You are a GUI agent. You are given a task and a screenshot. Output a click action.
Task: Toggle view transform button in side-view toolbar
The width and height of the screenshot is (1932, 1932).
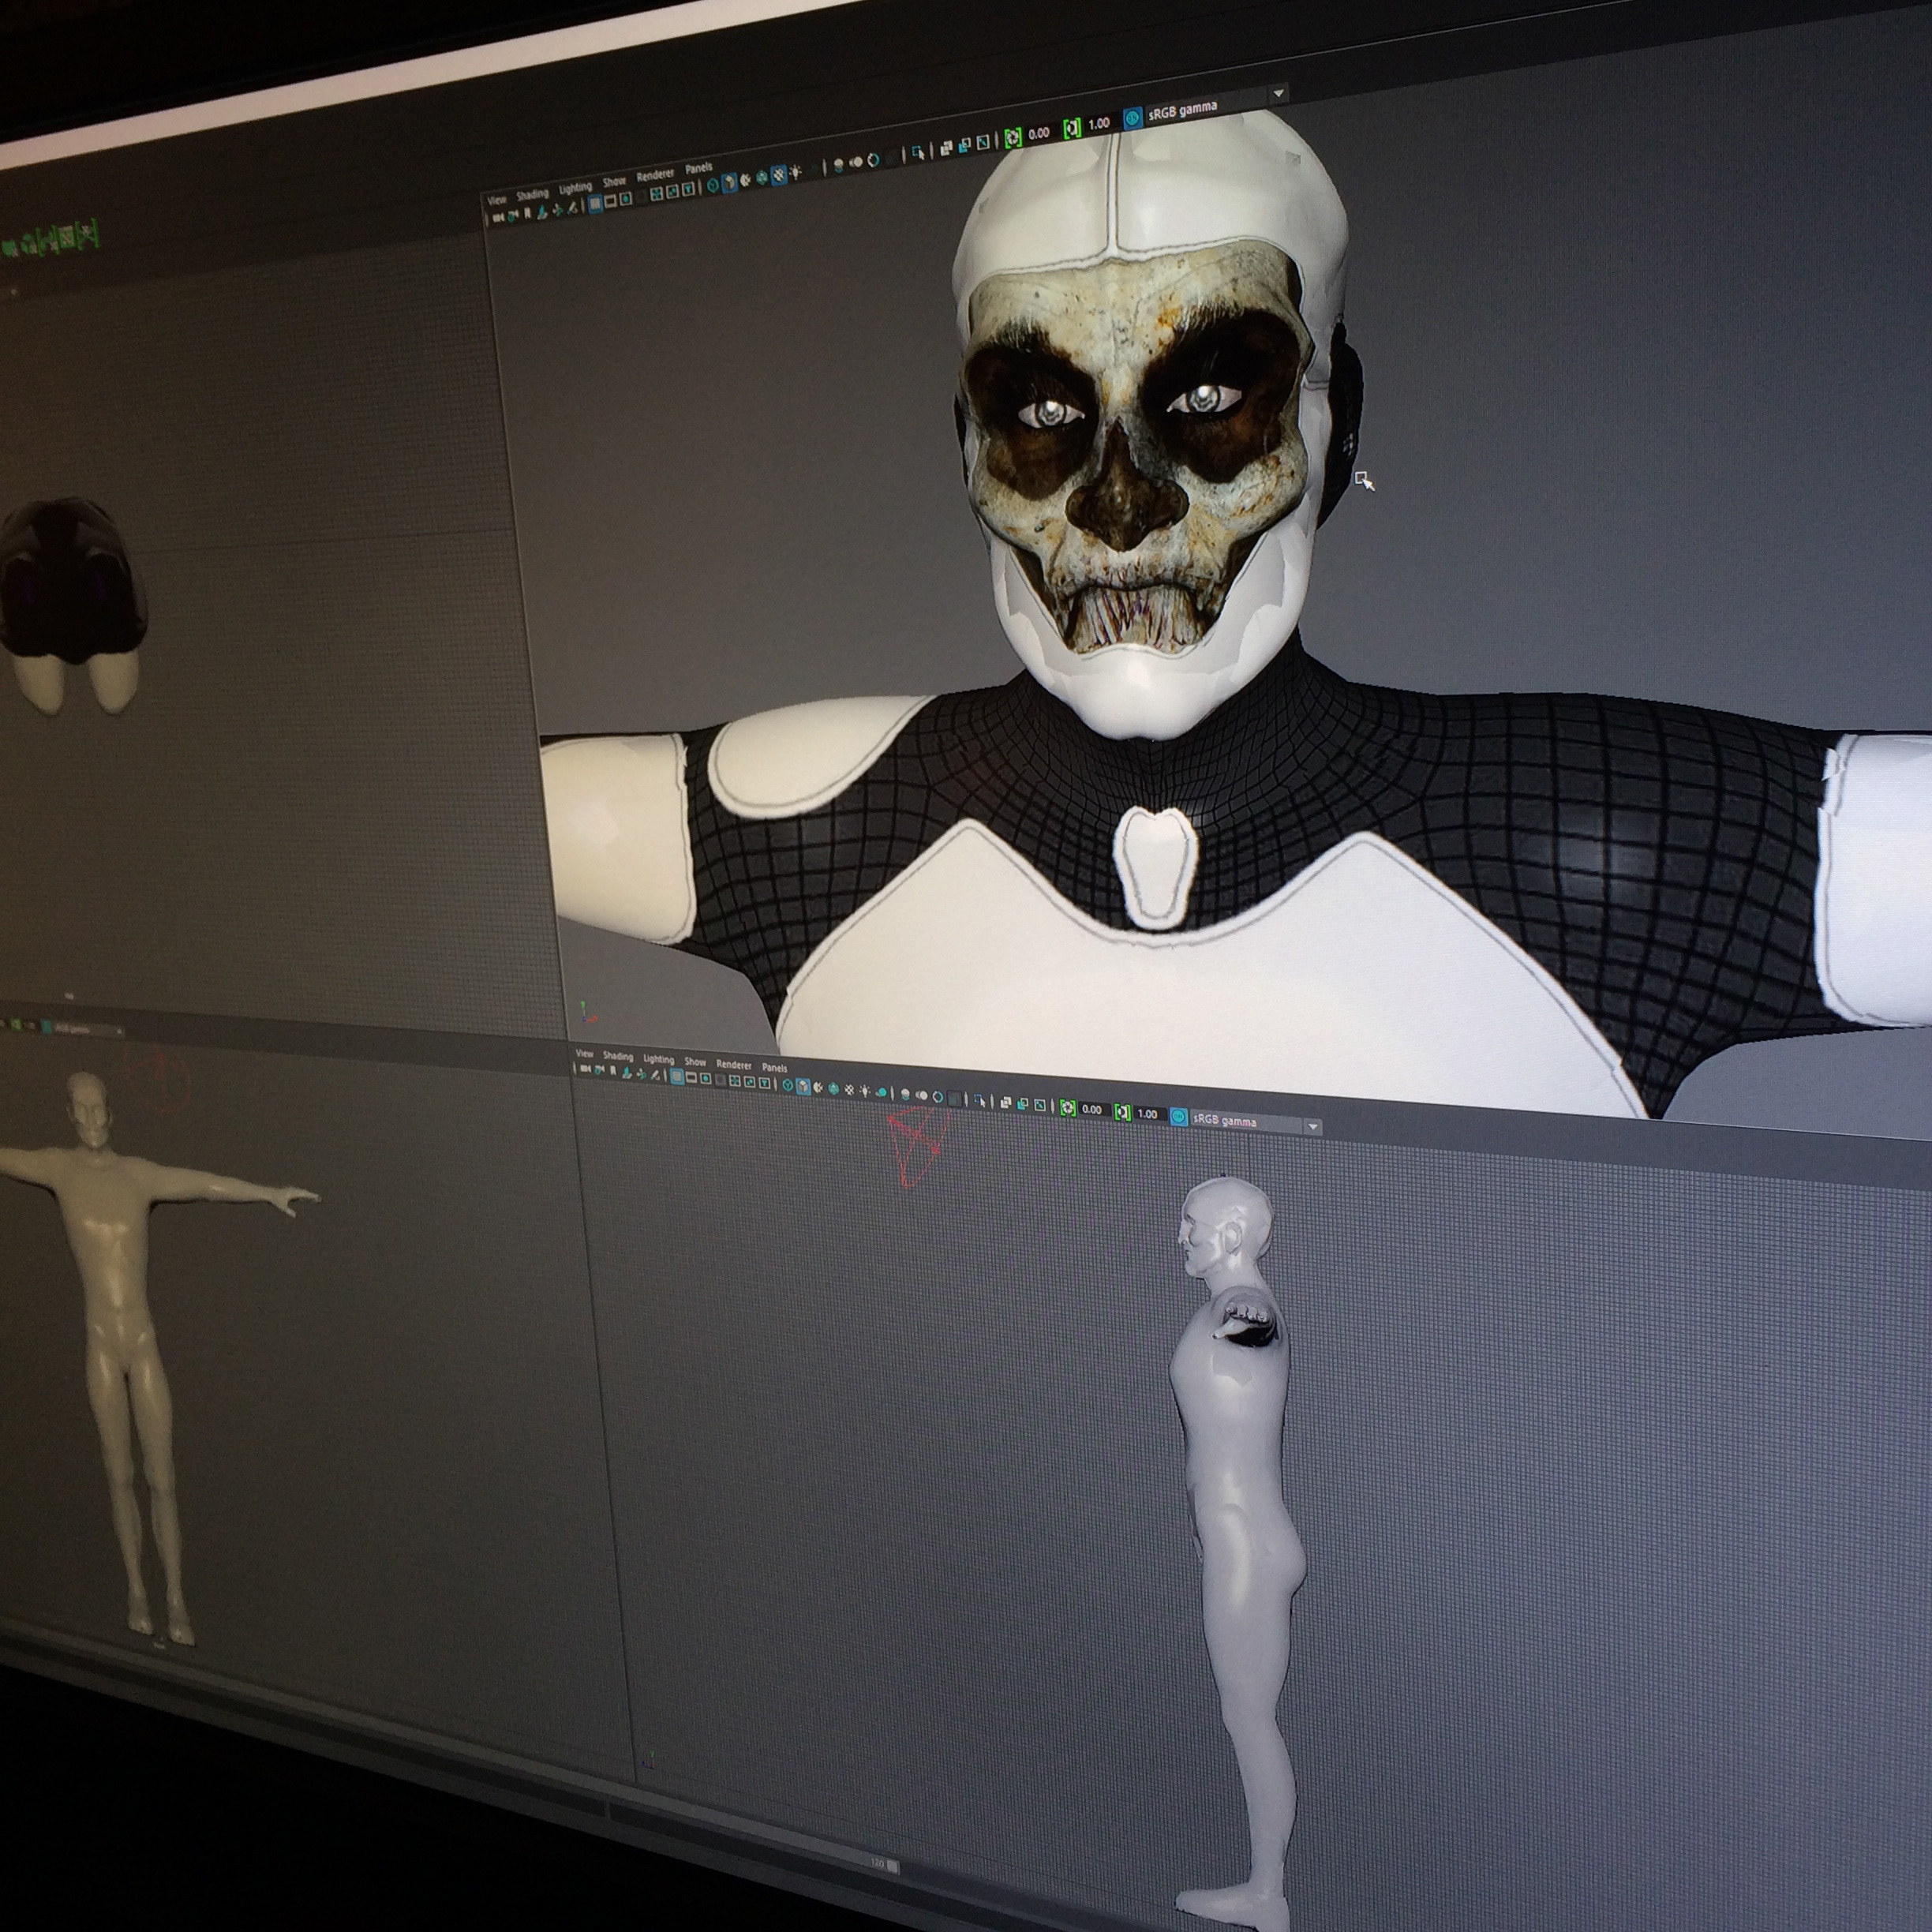tap(1179, 1117)
